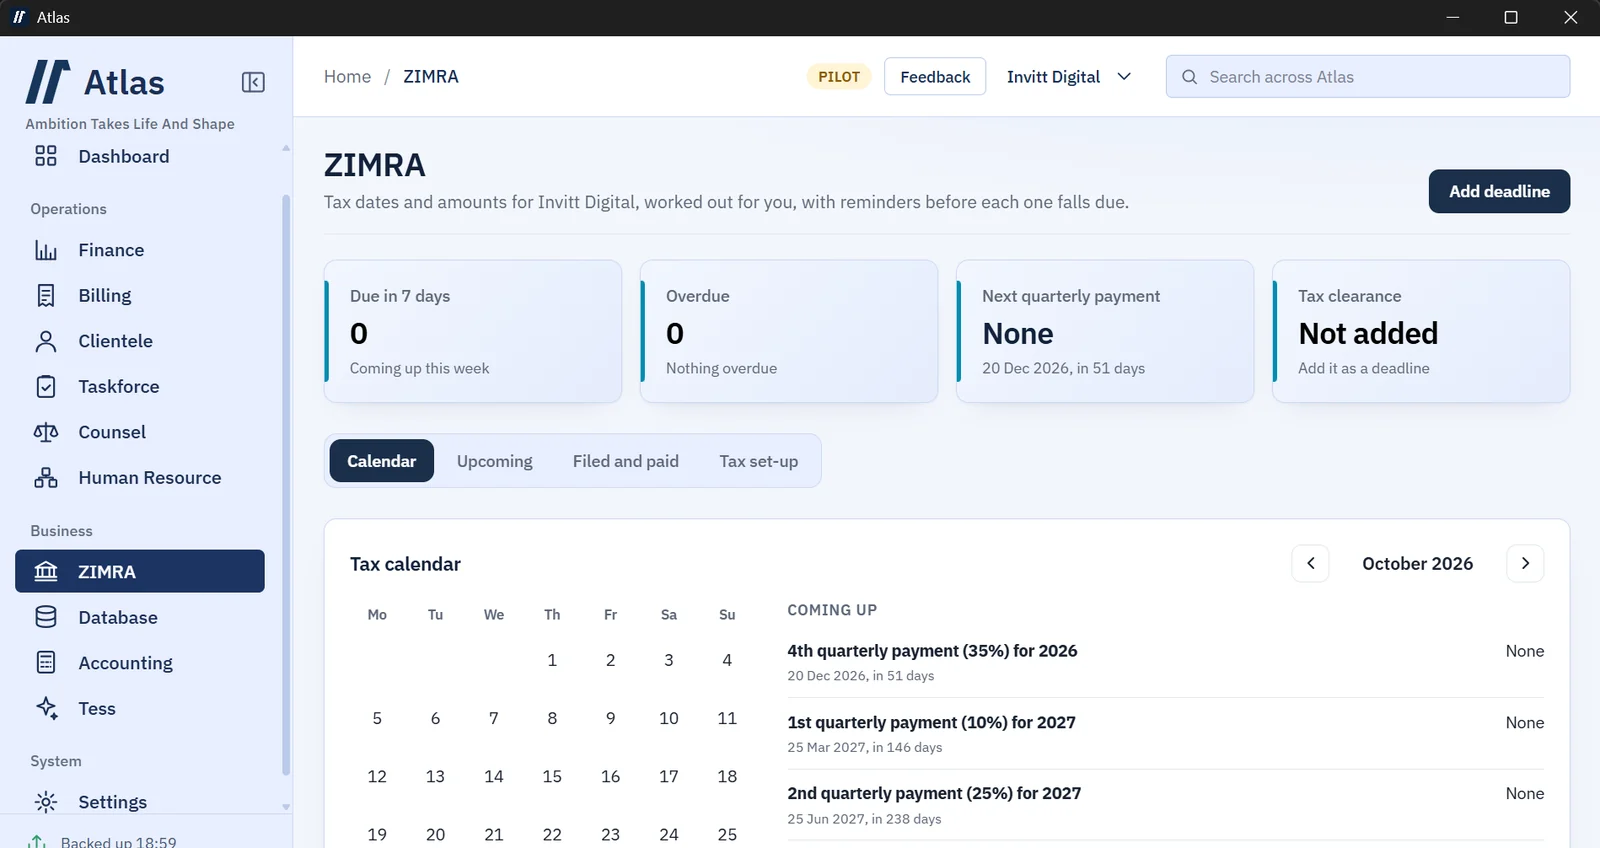Click the Tax clearance Not added card

pos(1421,332)
